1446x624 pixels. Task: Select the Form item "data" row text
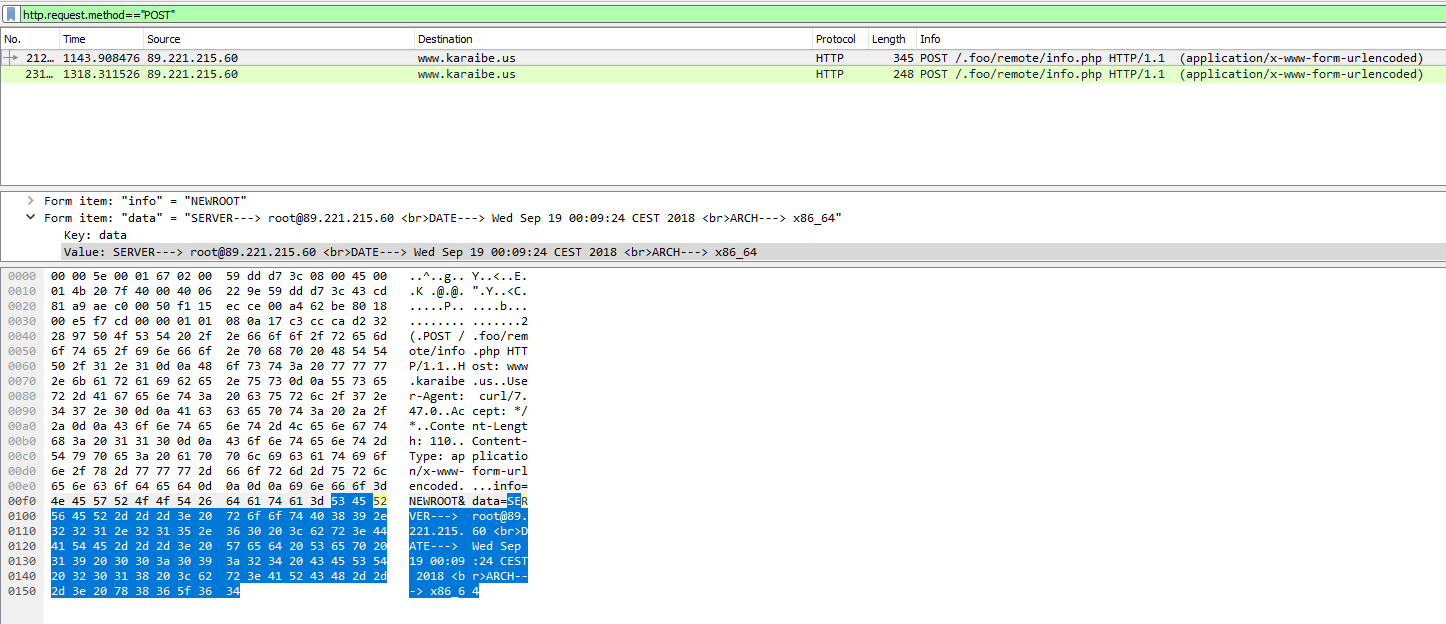point(442,218)
